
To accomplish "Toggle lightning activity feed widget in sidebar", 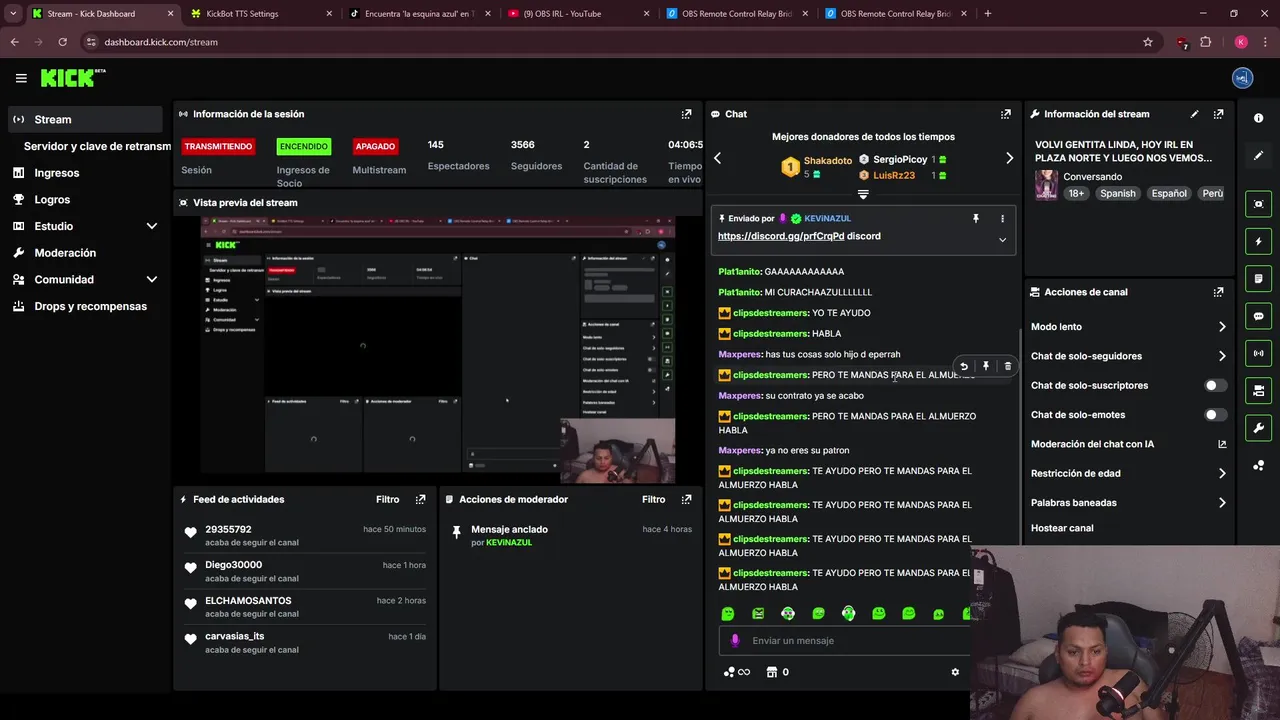I will (1258, 241).
